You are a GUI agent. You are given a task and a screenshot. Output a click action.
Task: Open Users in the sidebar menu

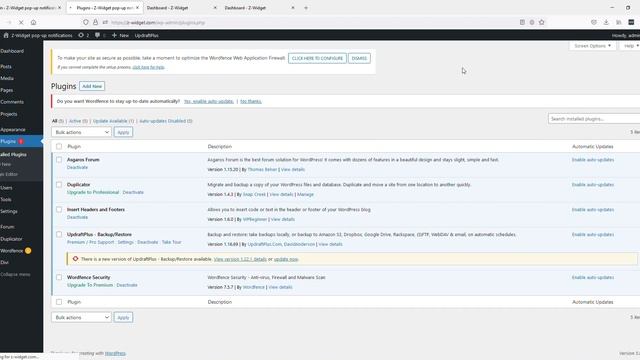click(7, 188)
